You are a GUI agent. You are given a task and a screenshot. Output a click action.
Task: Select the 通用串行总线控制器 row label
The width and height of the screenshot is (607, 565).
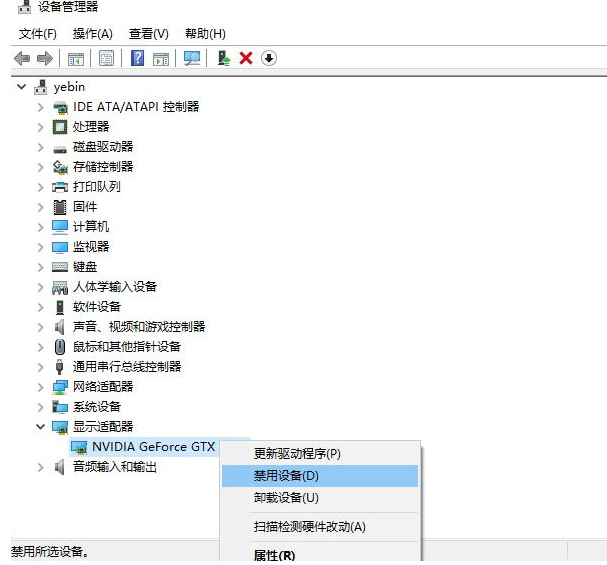tap(127, 367)
